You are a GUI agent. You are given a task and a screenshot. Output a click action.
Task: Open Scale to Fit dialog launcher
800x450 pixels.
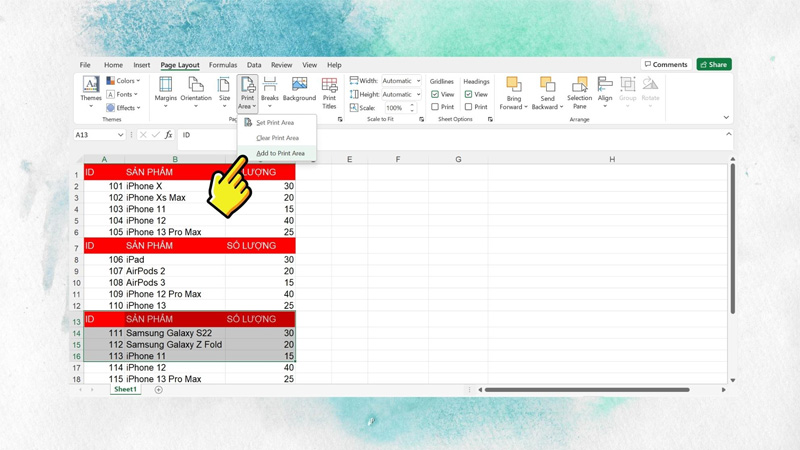[421, 119]
